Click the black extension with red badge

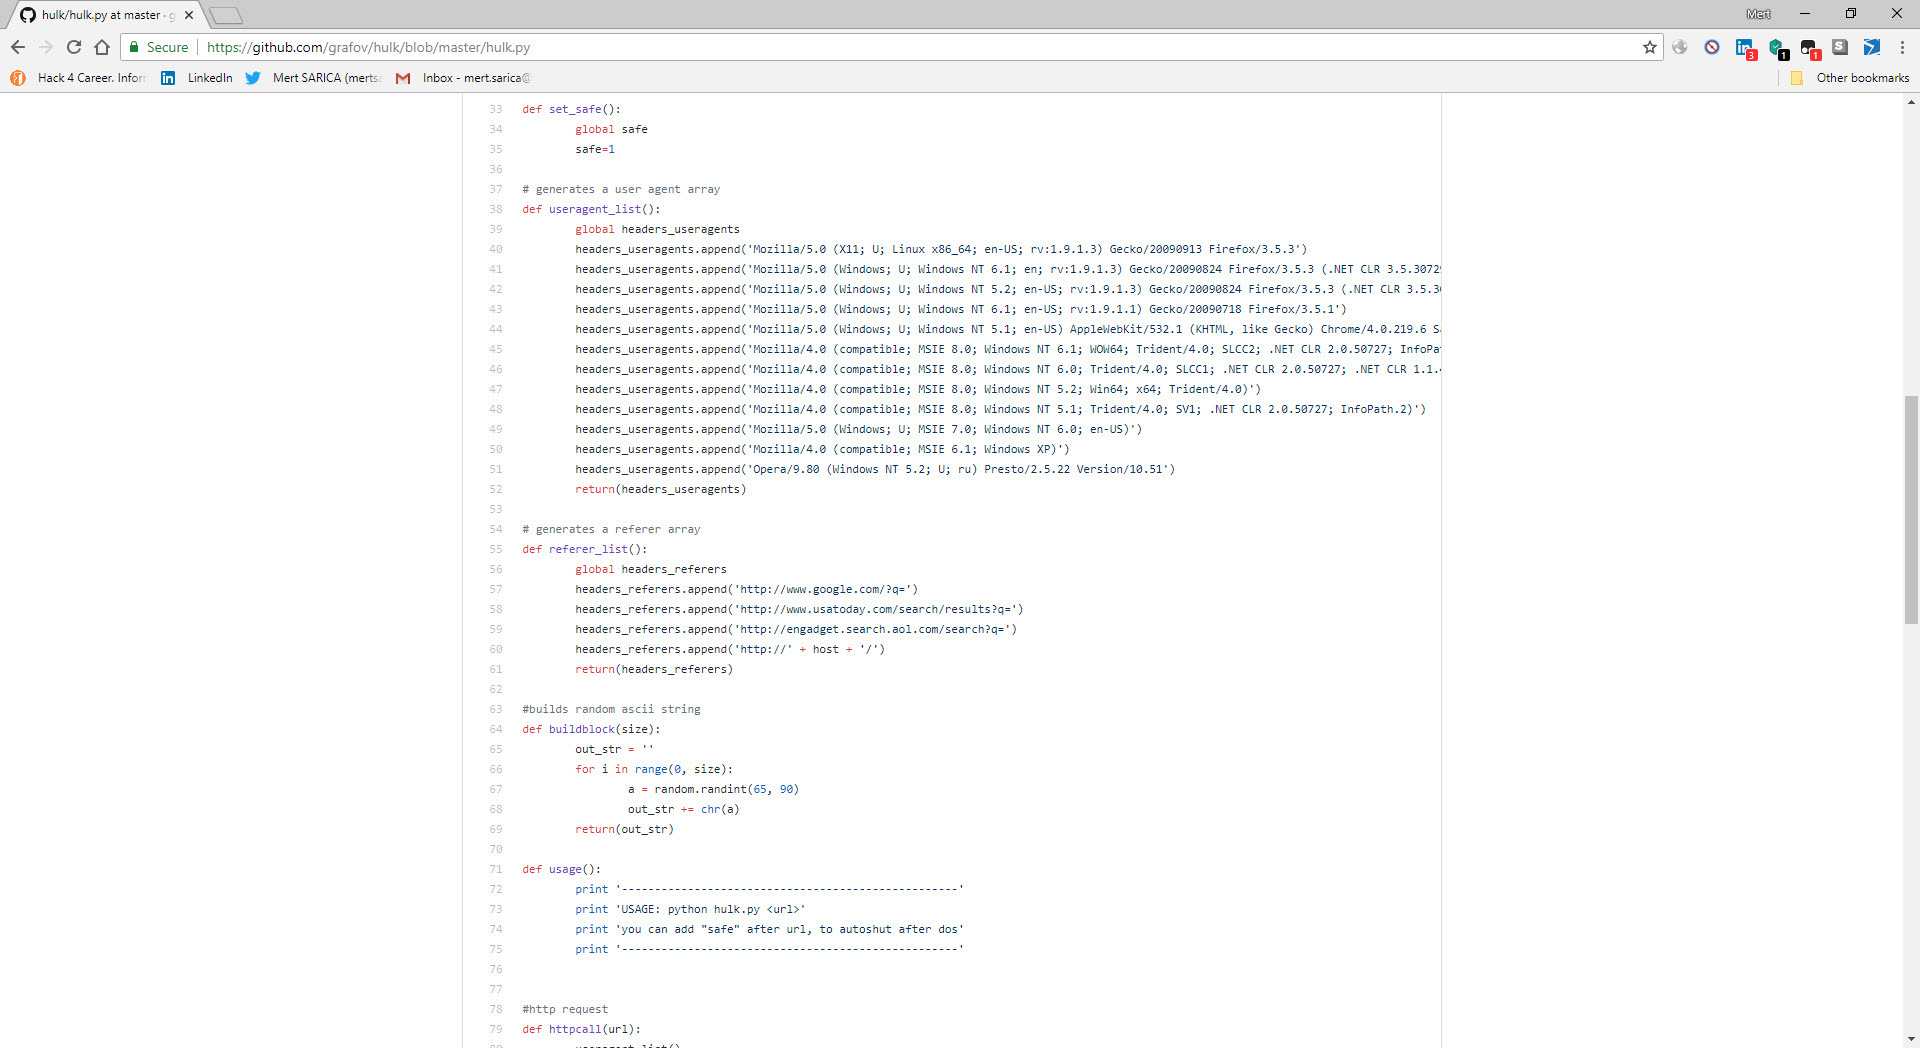(1809, 48)
